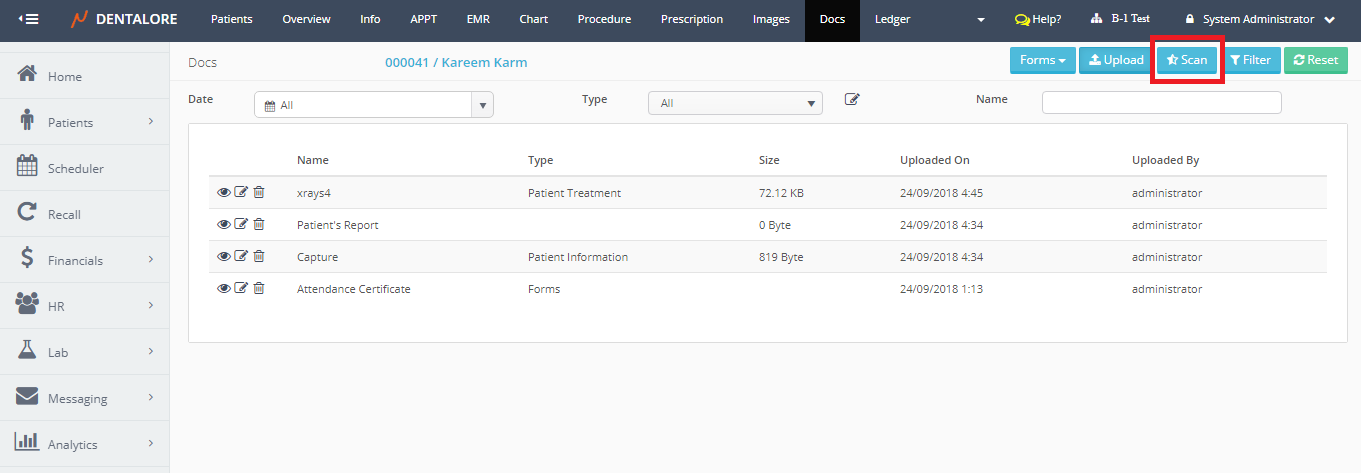Screen dimensions: 1361x473
Task: Open the Date filter dropdown
Action: coord(373,104)
